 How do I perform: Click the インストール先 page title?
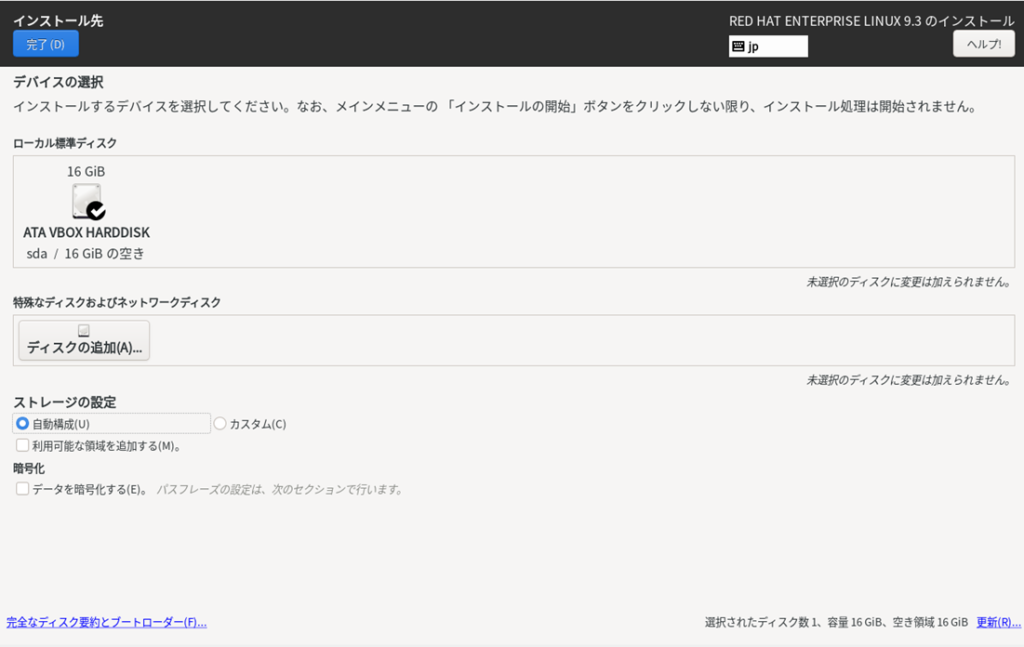pyautogui.click(x=58, y=20)
